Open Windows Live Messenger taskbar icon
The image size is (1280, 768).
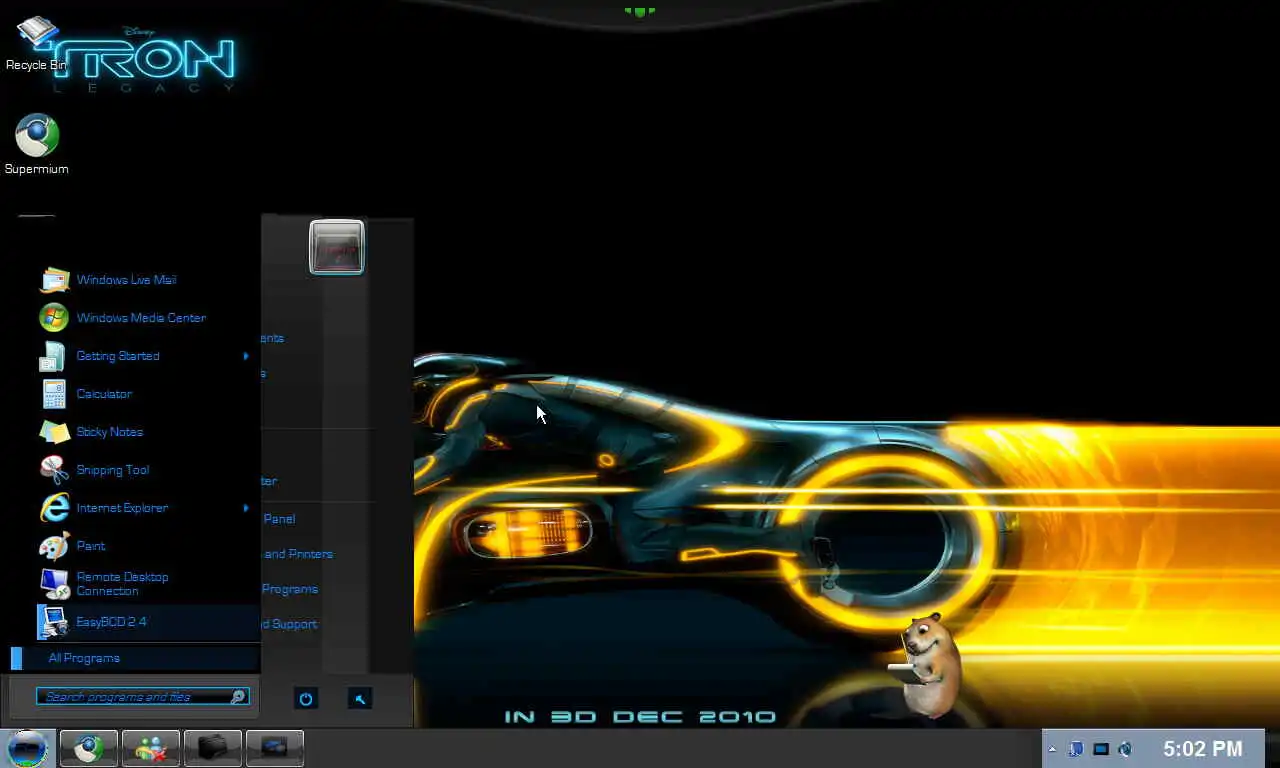151,748
